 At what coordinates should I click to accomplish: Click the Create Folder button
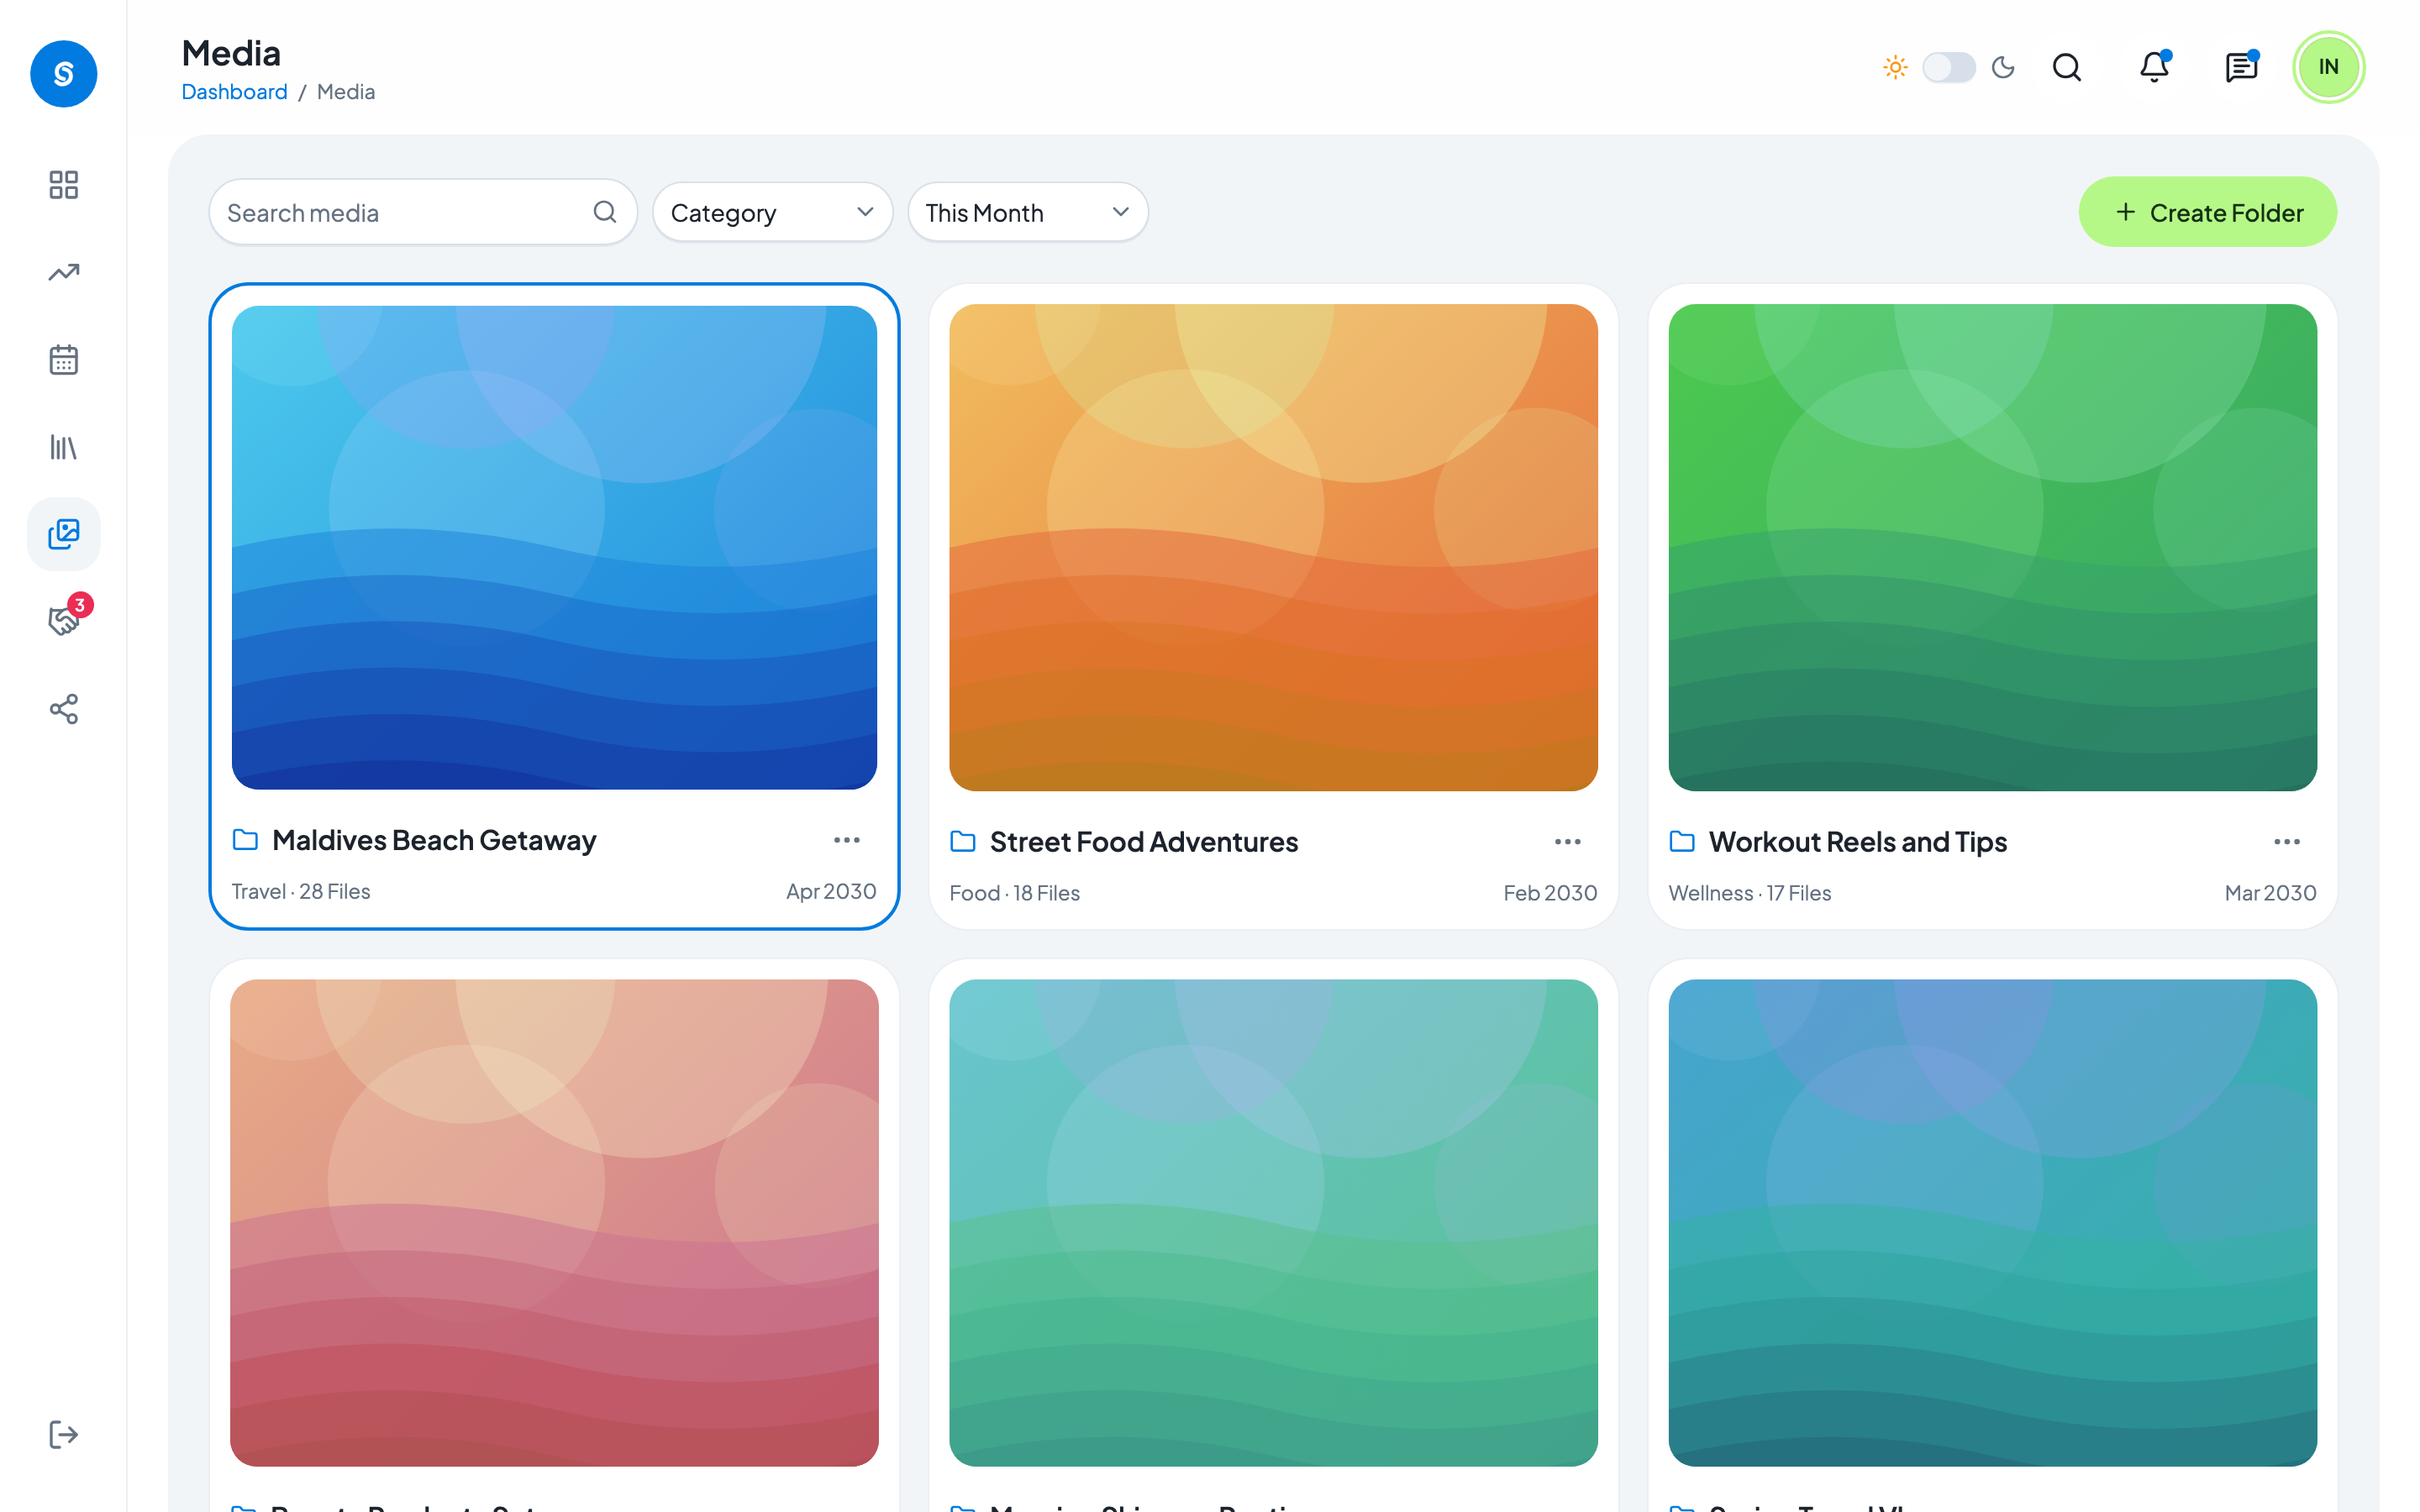(2207, 212)
